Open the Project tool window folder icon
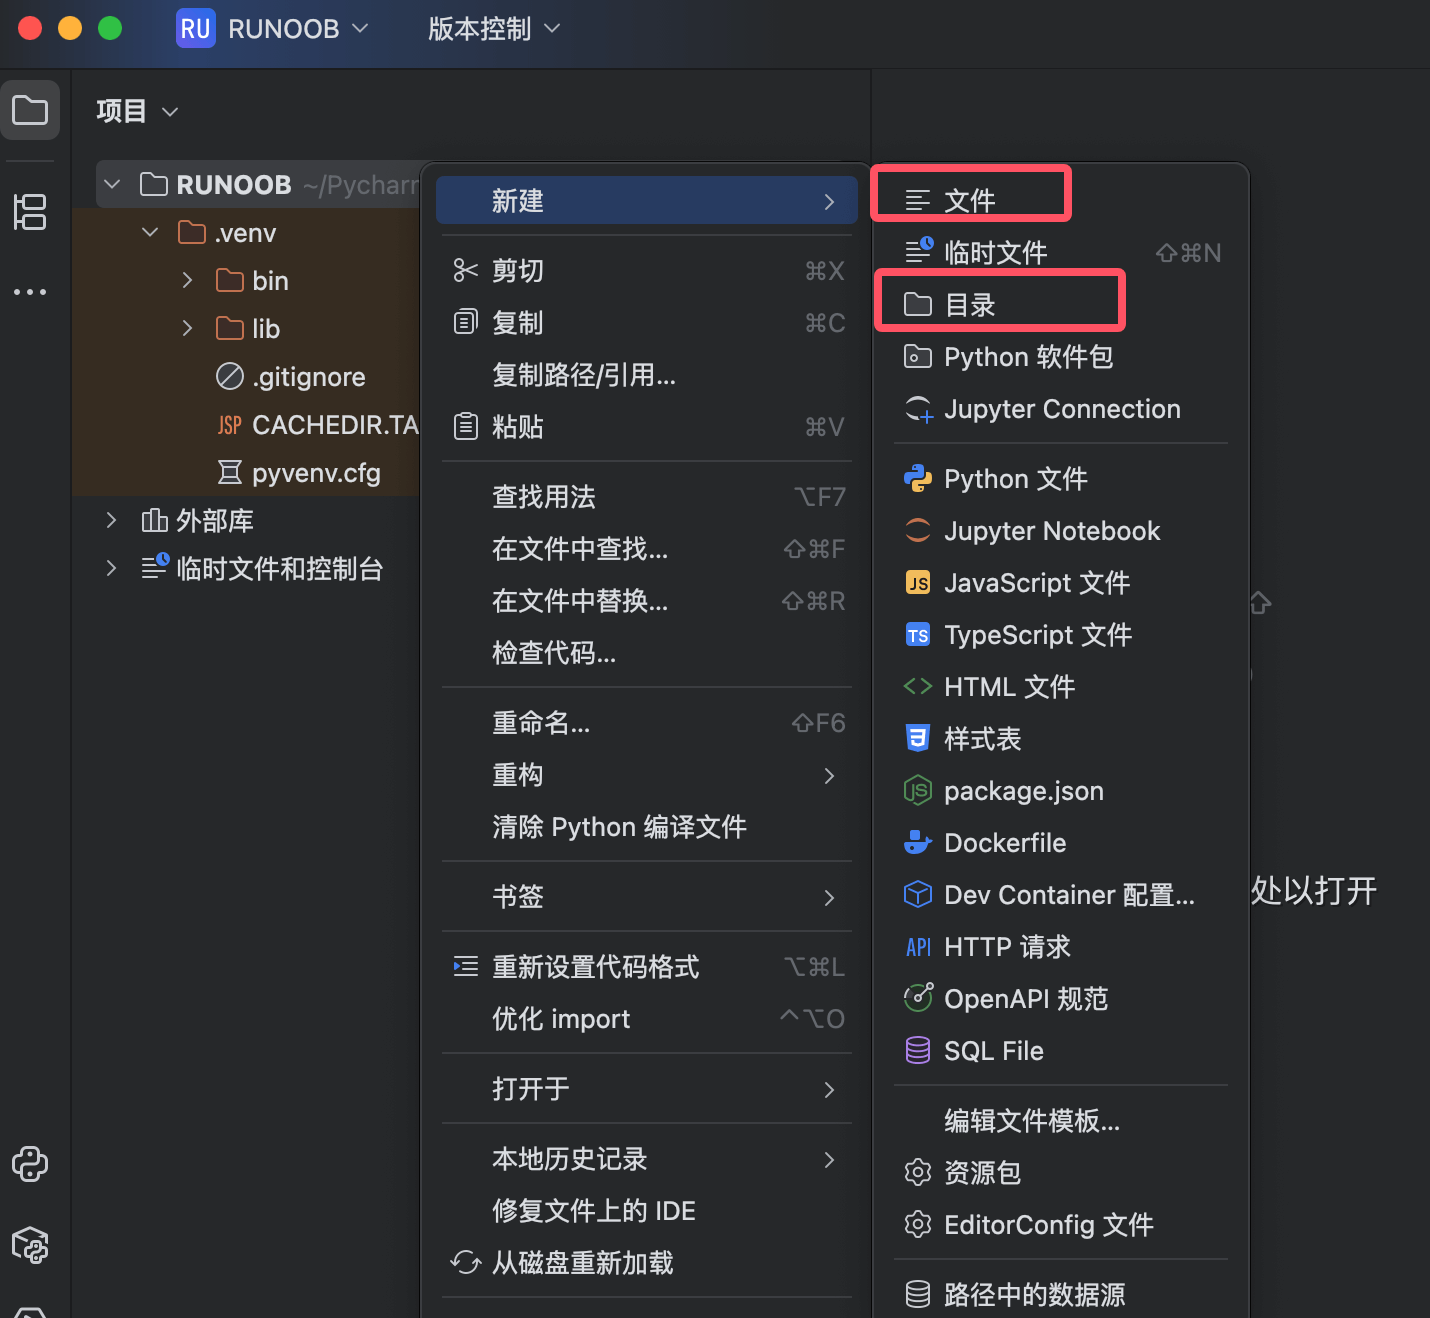Image resolution: width=1430 pixels, height=1318 pixels. pyautogui.click(x=30, y=110)
